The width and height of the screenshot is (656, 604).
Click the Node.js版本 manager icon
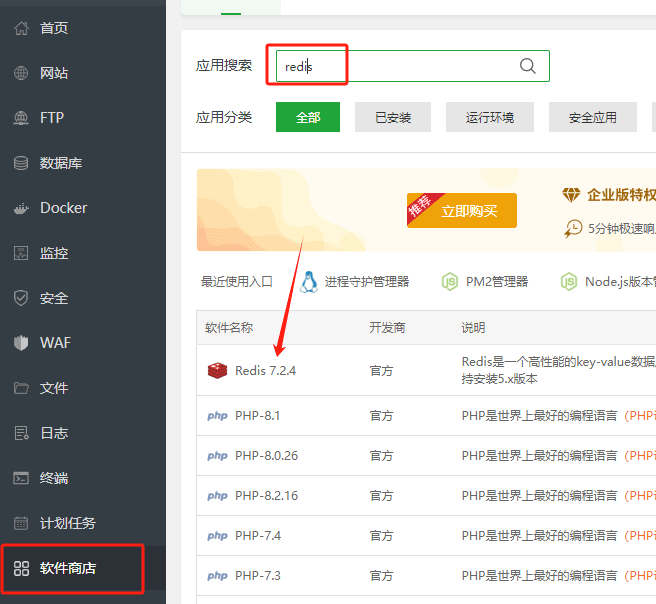569,282
